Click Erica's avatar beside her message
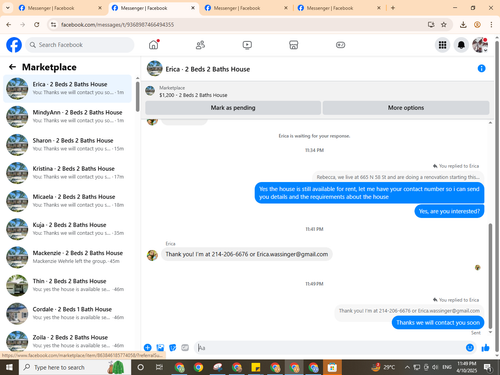 pos(152,255)
